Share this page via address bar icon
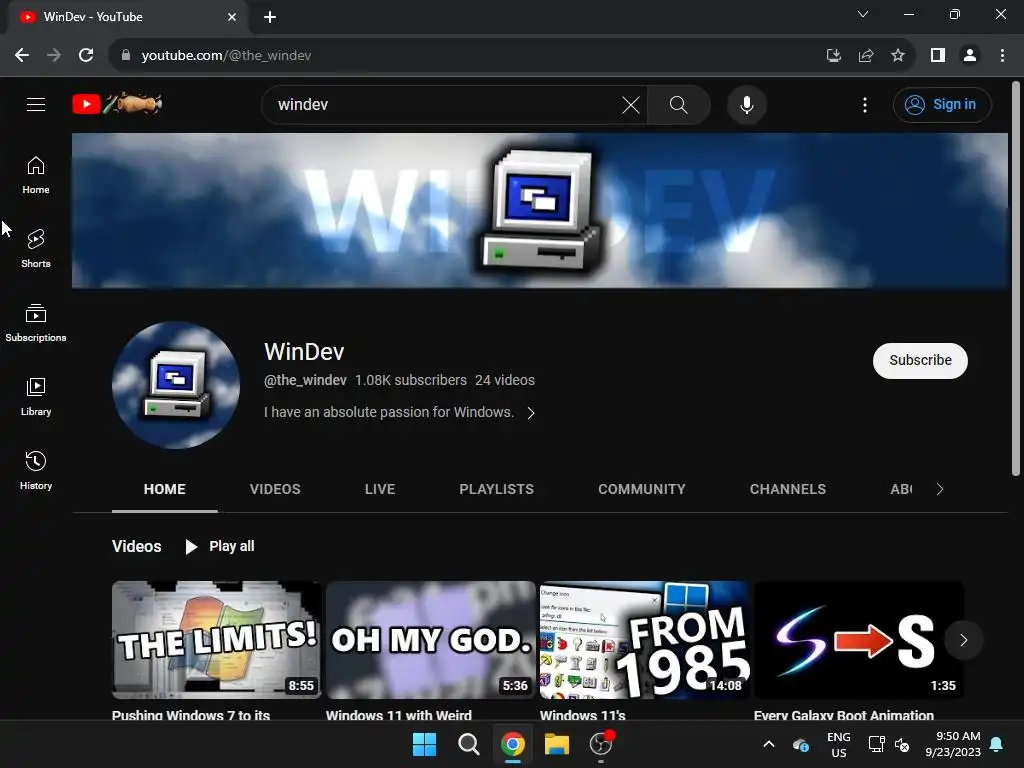The image size is (1024, 768). tap(866, 56)
